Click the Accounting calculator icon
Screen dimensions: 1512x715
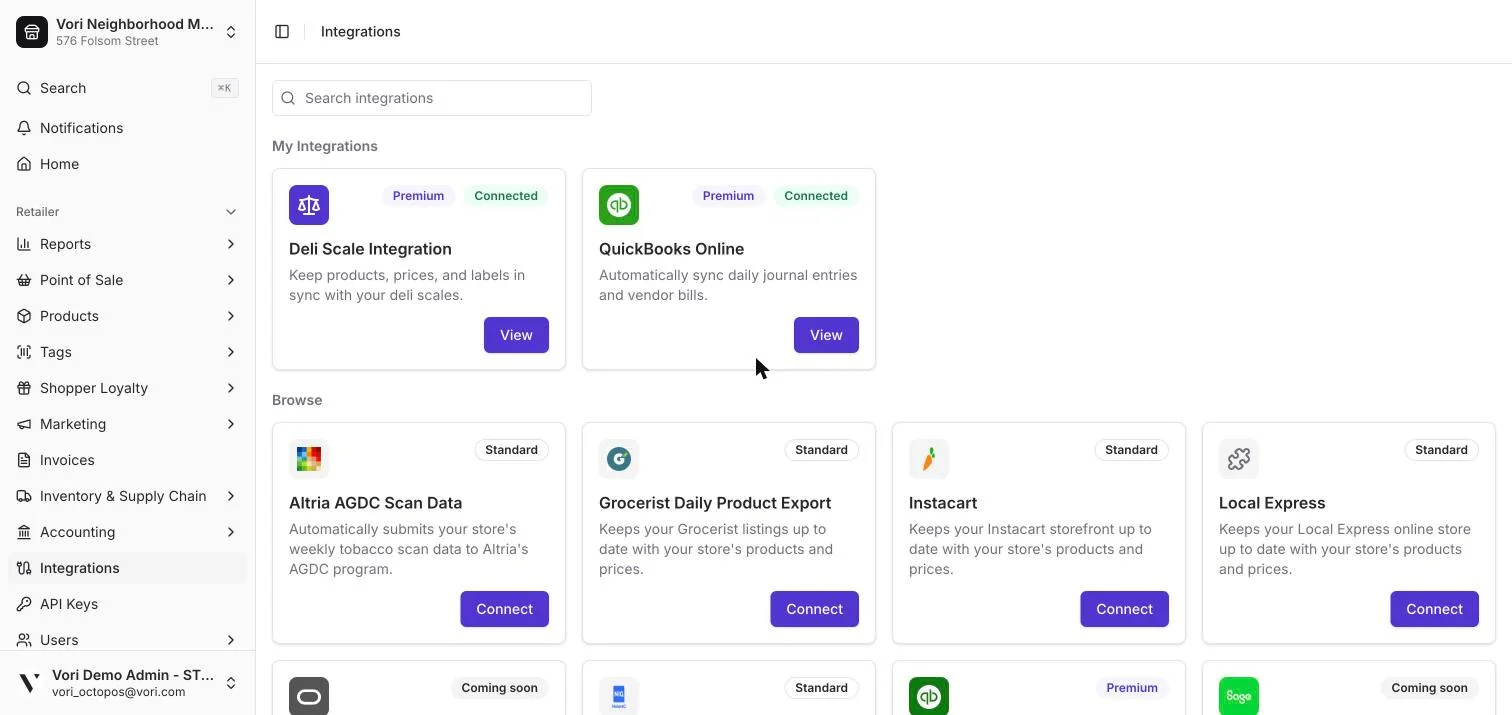coord(24,532)
